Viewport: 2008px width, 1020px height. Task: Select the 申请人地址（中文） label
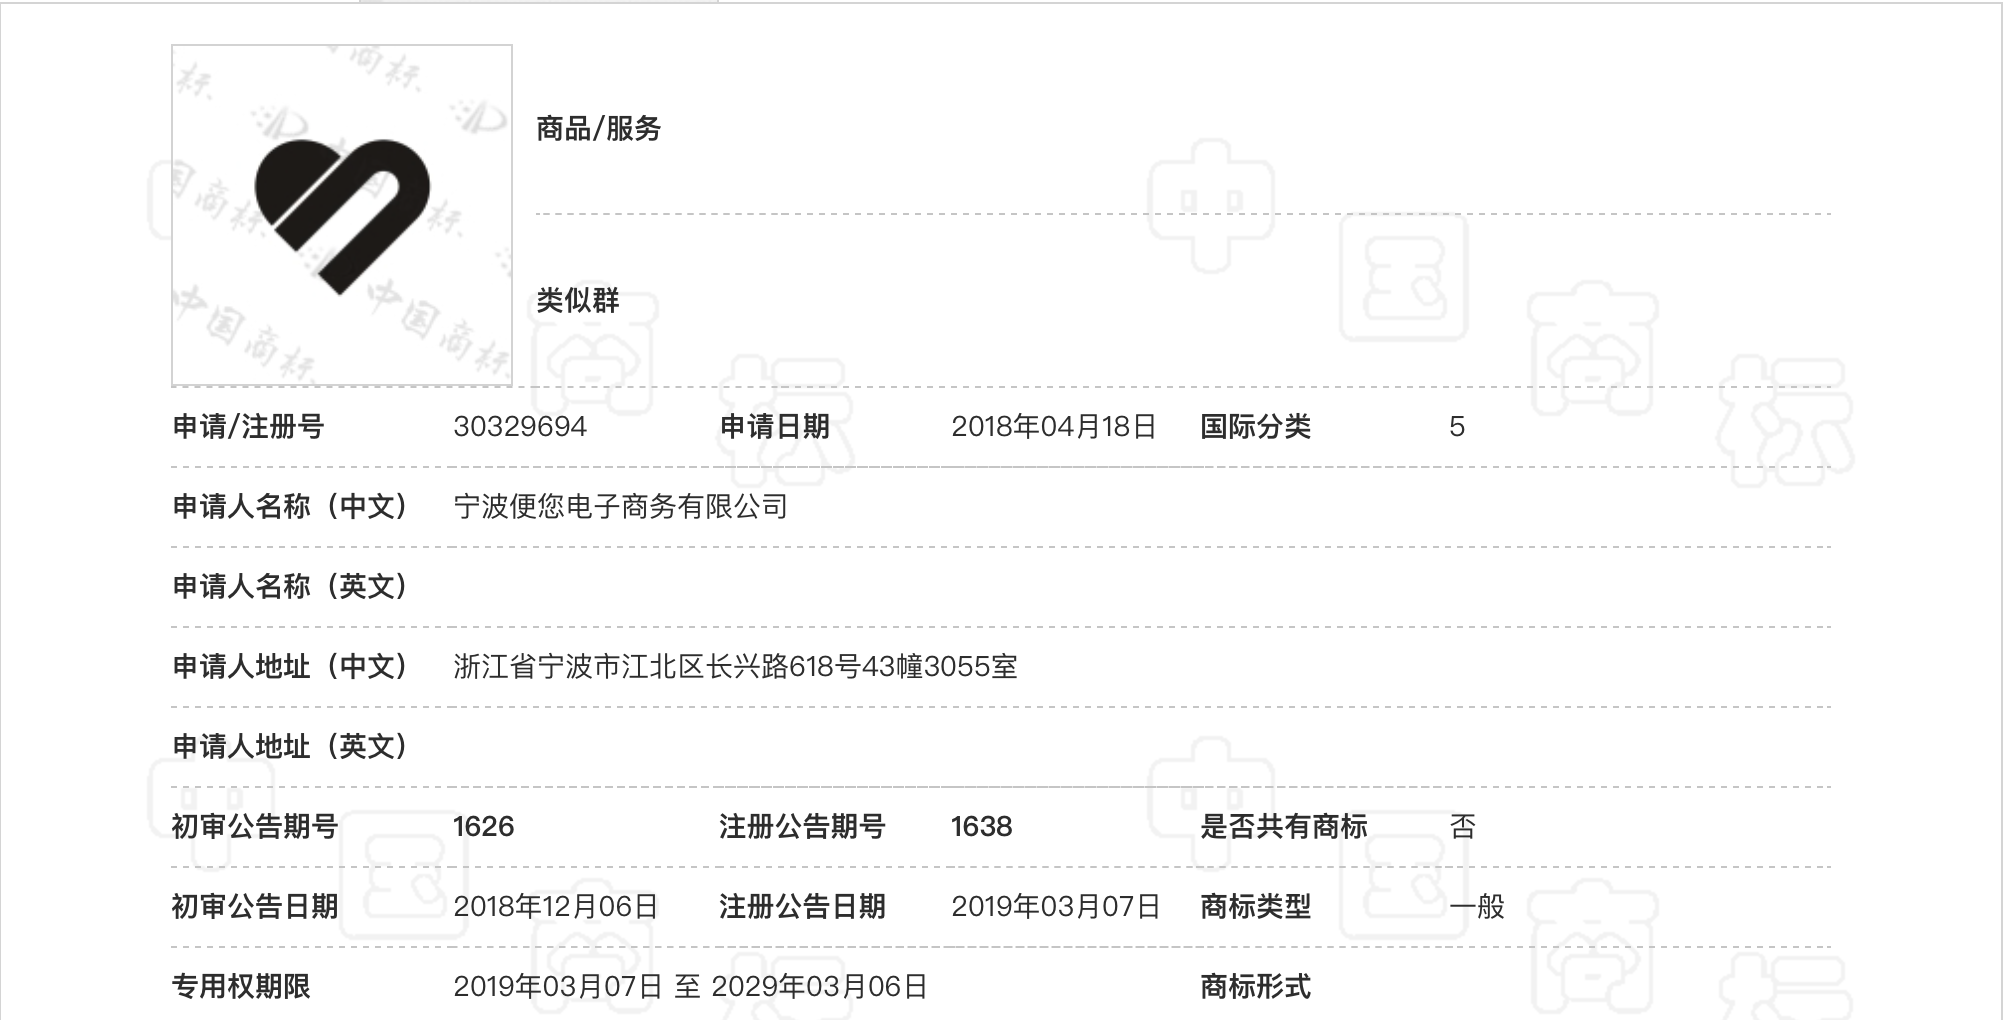290,667
